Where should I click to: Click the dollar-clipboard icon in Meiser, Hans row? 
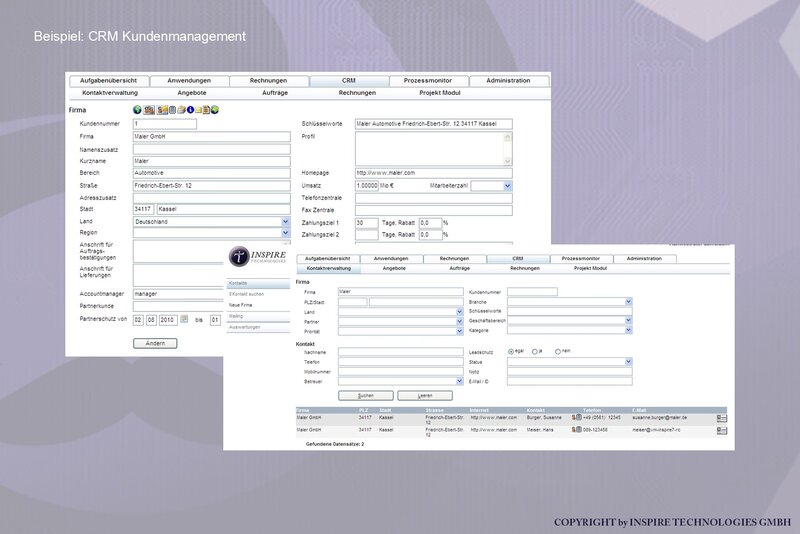point(577,430)
